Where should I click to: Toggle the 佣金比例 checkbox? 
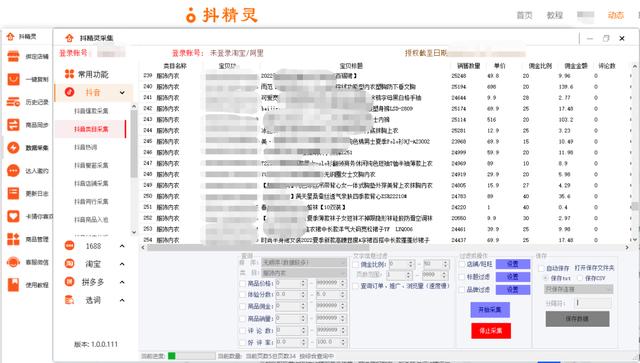(356, 265)
